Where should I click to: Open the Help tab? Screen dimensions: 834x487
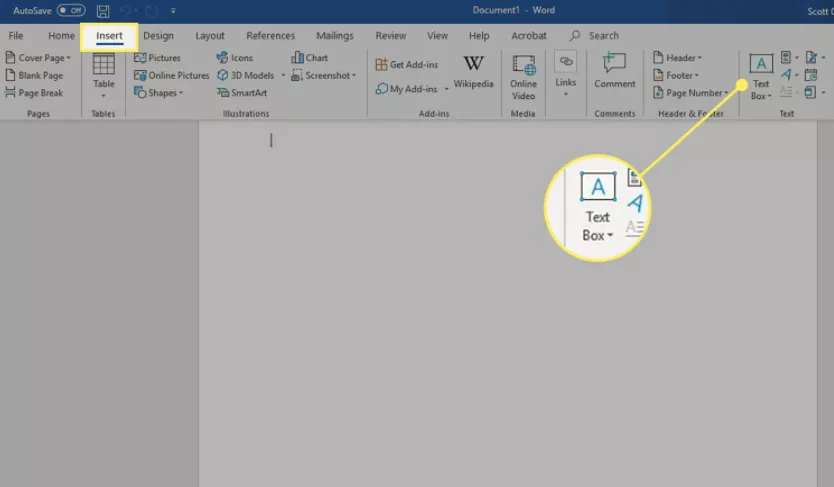(479, 36)
